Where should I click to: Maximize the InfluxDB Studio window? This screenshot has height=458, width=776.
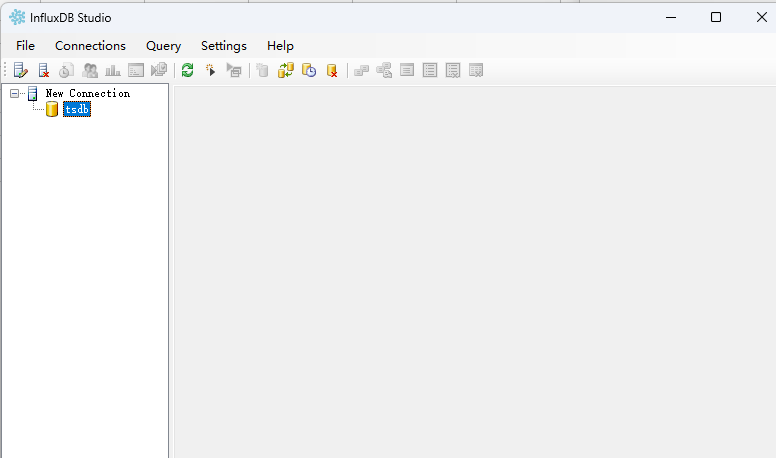[x=716, y=17]
